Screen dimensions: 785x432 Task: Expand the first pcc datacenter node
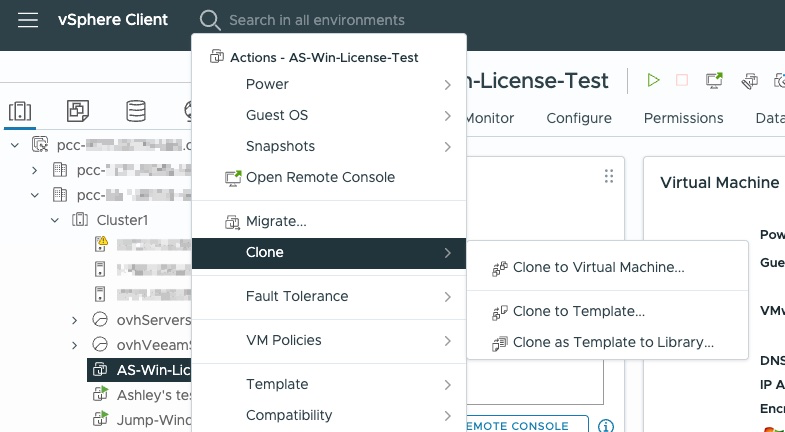[x=35, y=170]
